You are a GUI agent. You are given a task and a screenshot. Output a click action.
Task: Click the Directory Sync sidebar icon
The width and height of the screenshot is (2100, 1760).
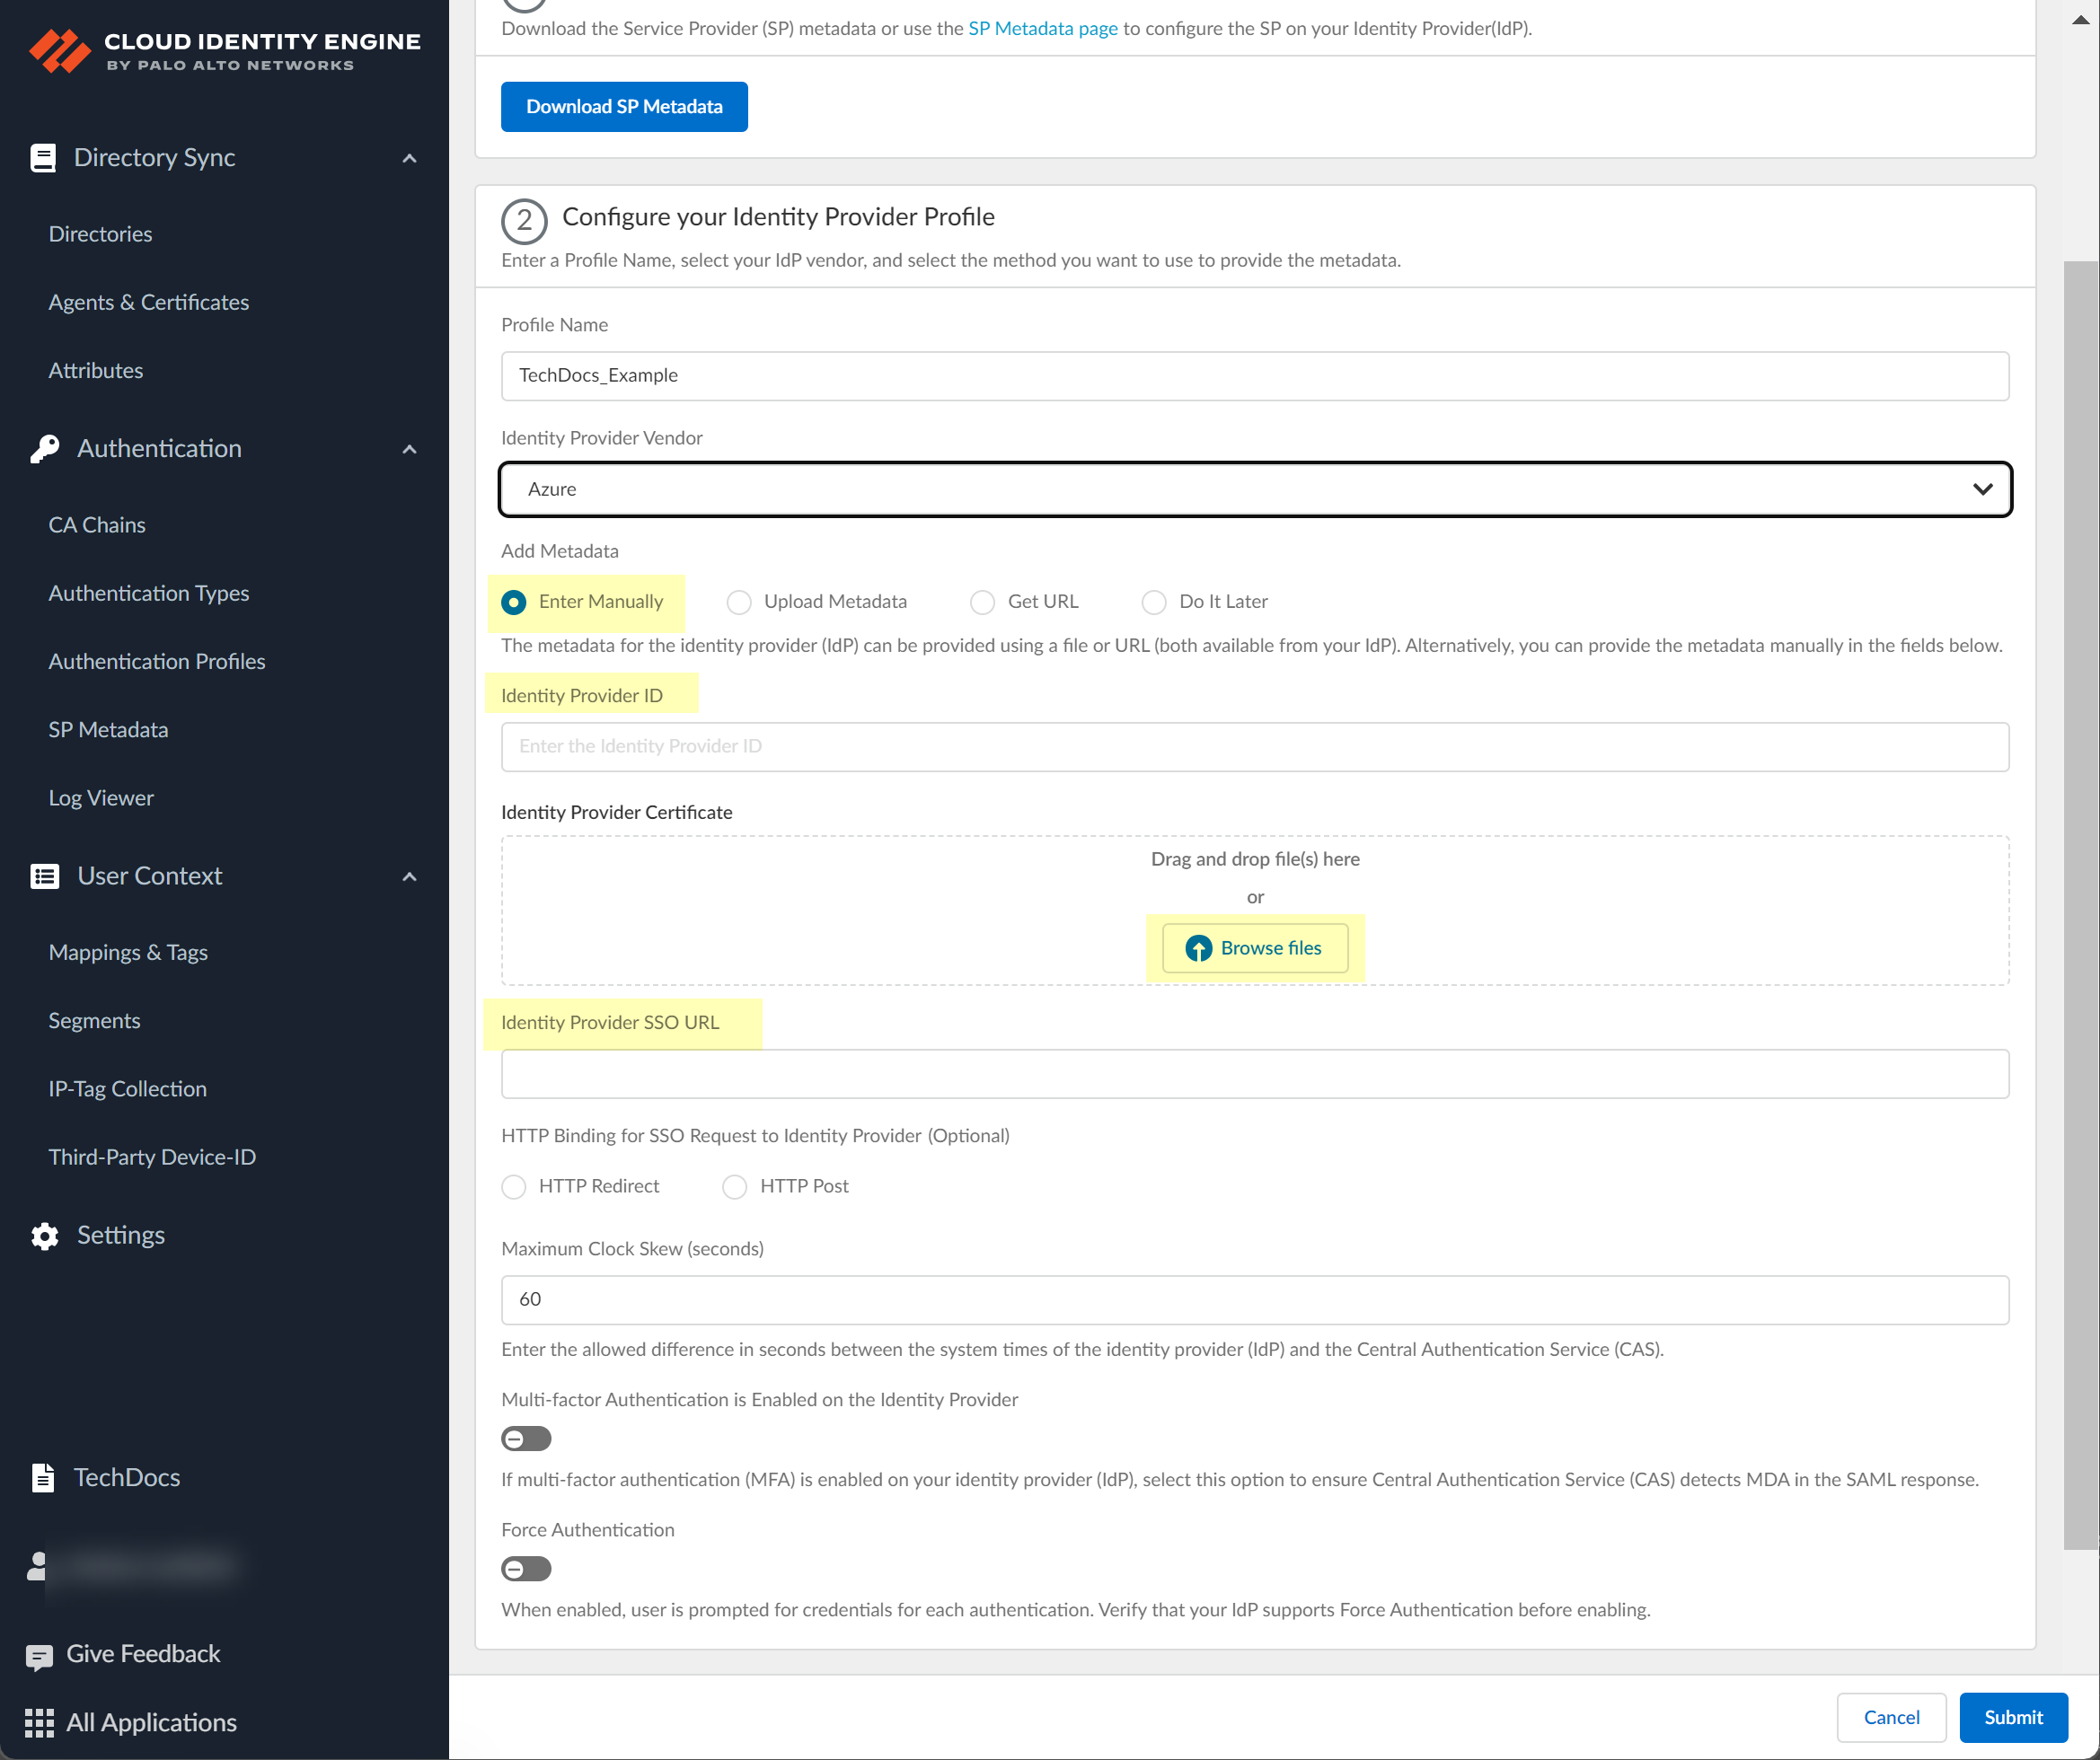(43, 157)
